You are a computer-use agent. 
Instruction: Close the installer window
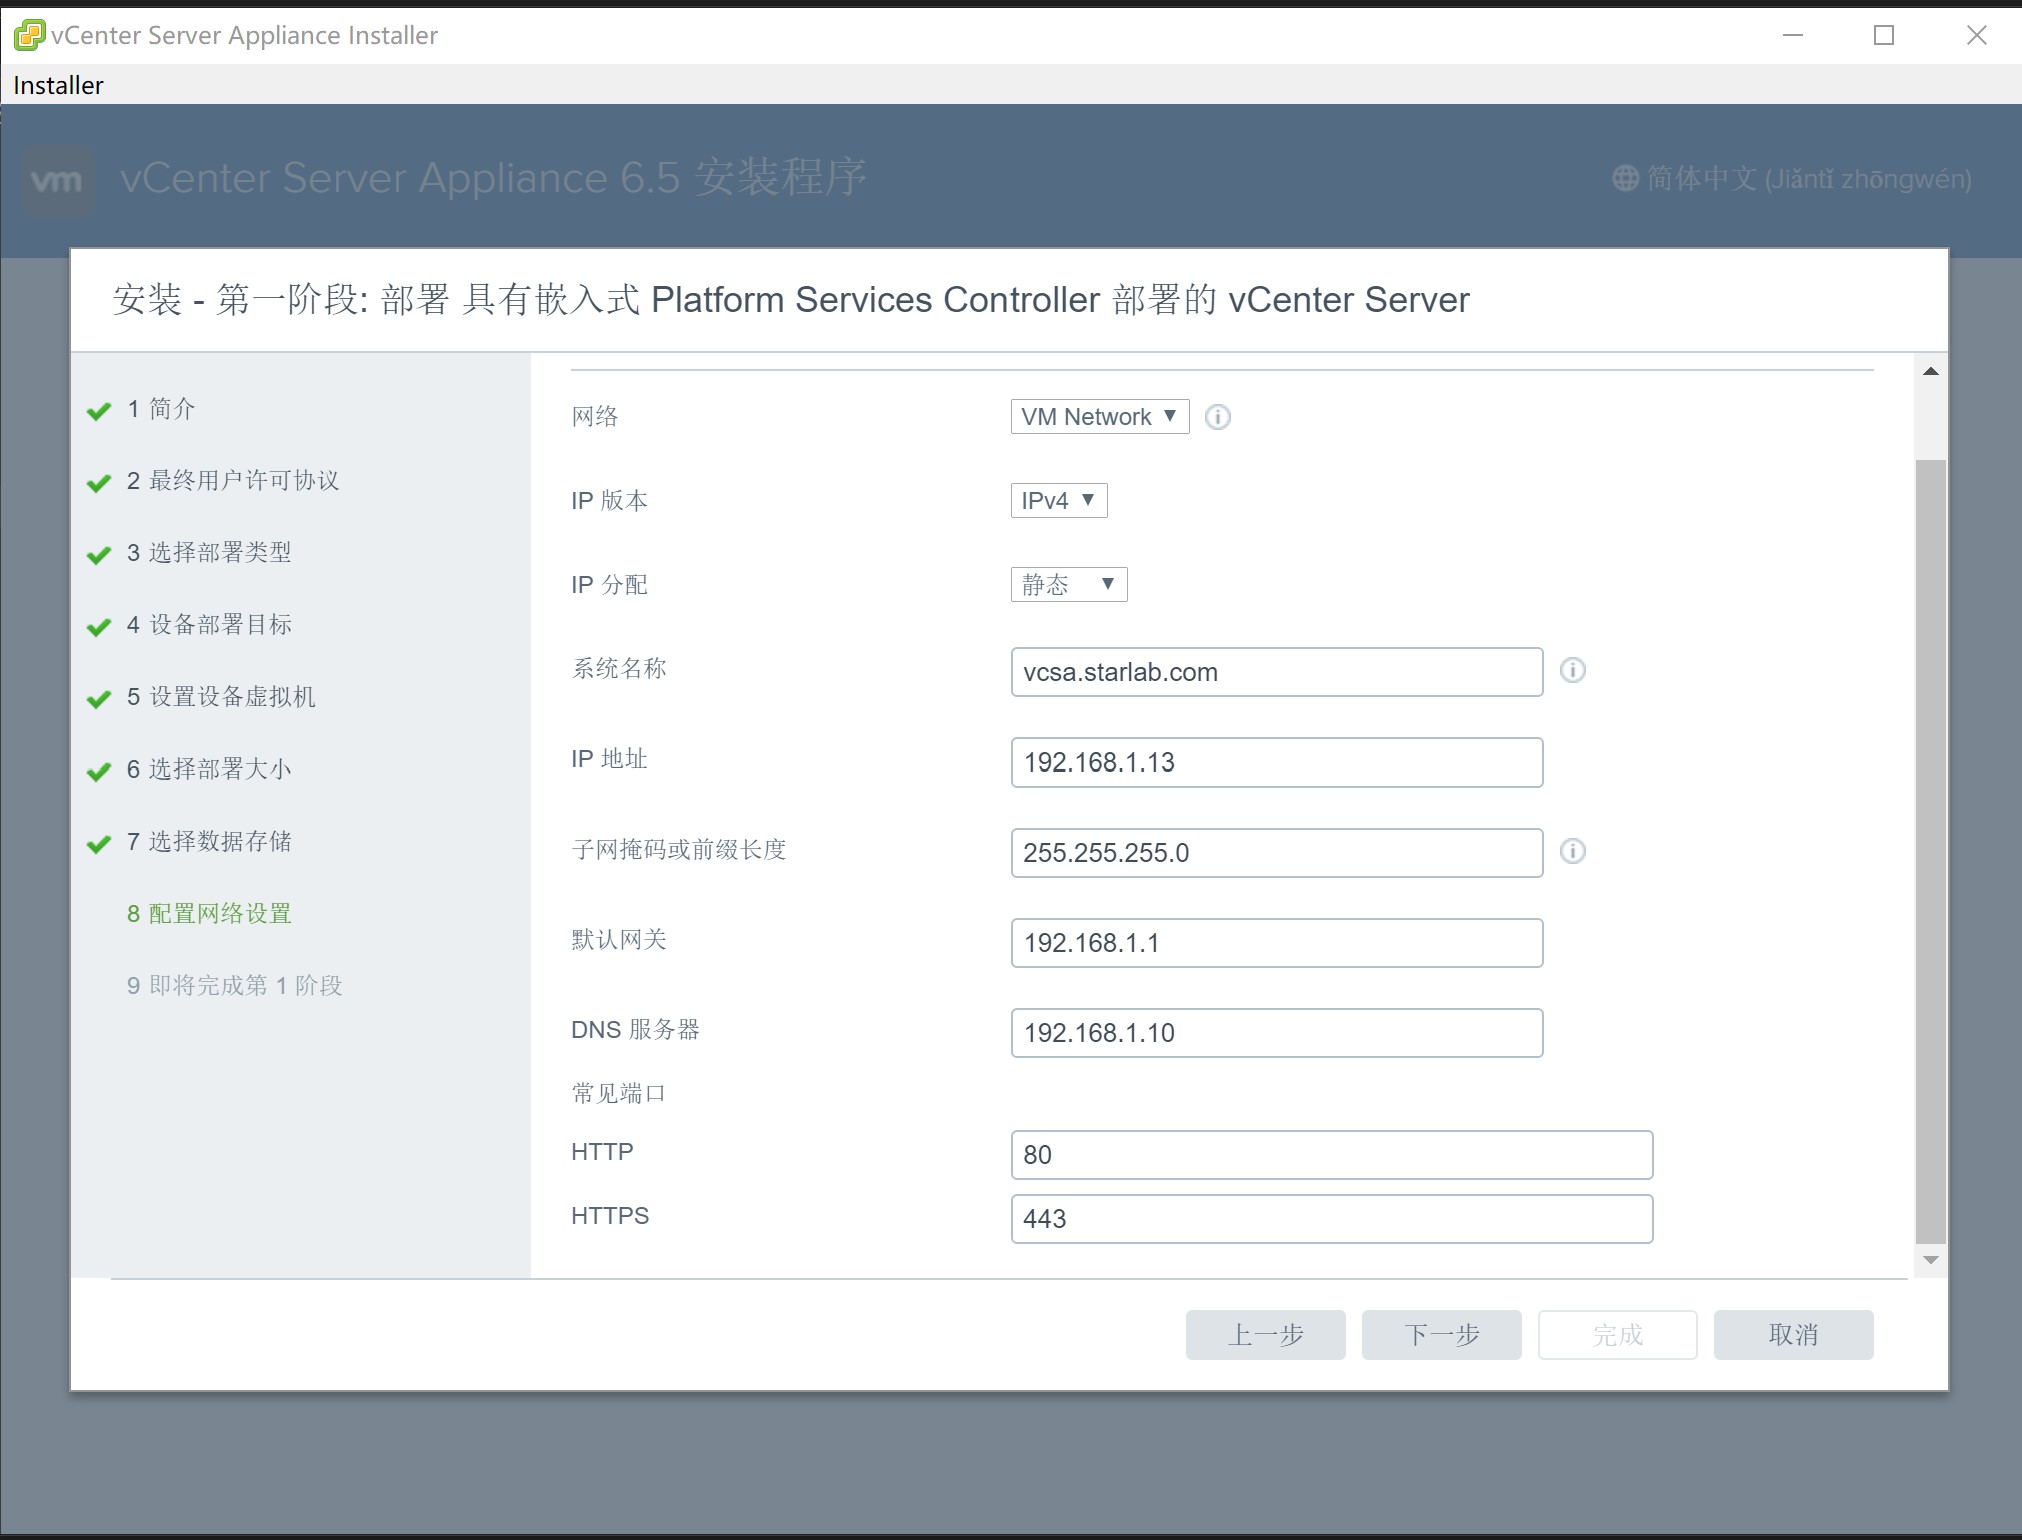(1976, 35)
